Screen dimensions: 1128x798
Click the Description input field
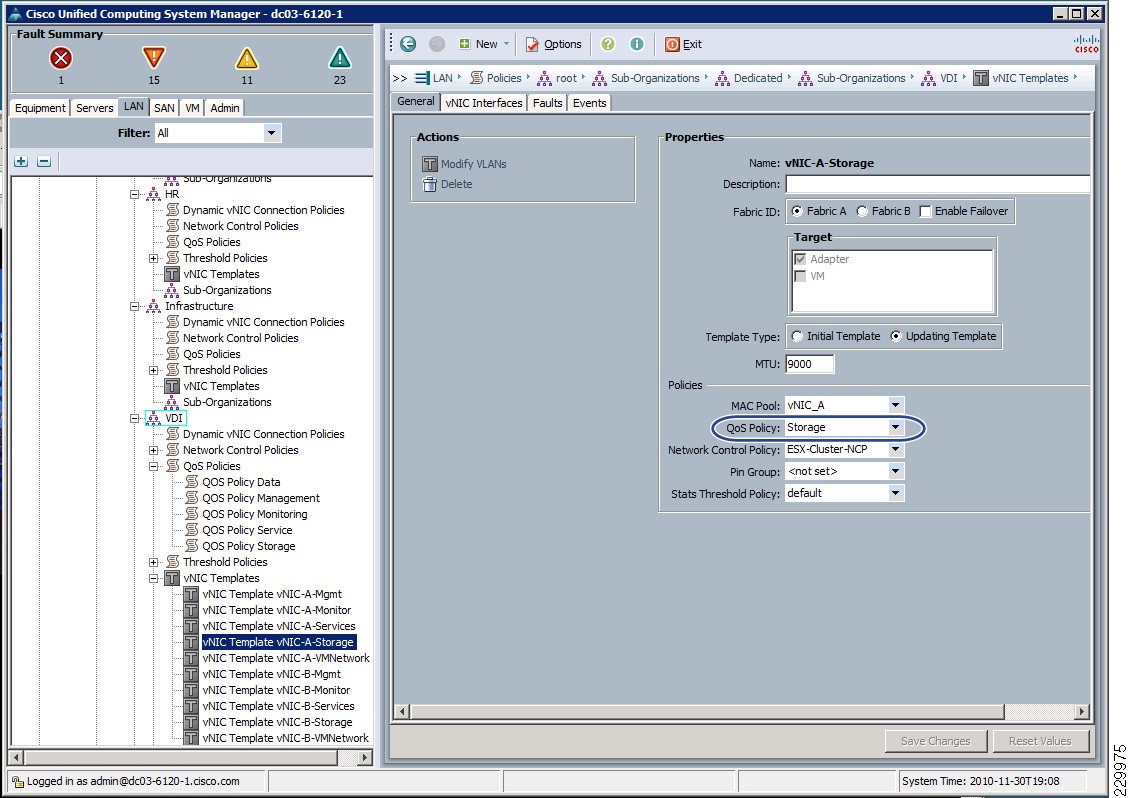(937, 184)
